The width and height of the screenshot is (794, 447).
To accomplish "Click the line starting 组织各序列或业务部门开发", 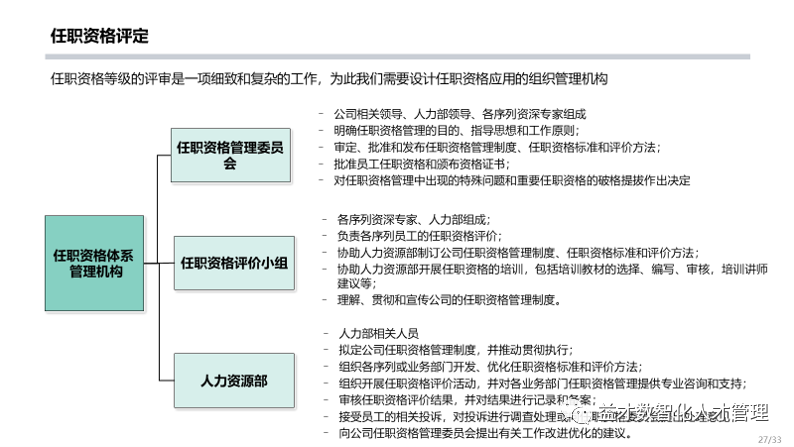I will pyautogui.click(x=490, y=367).
